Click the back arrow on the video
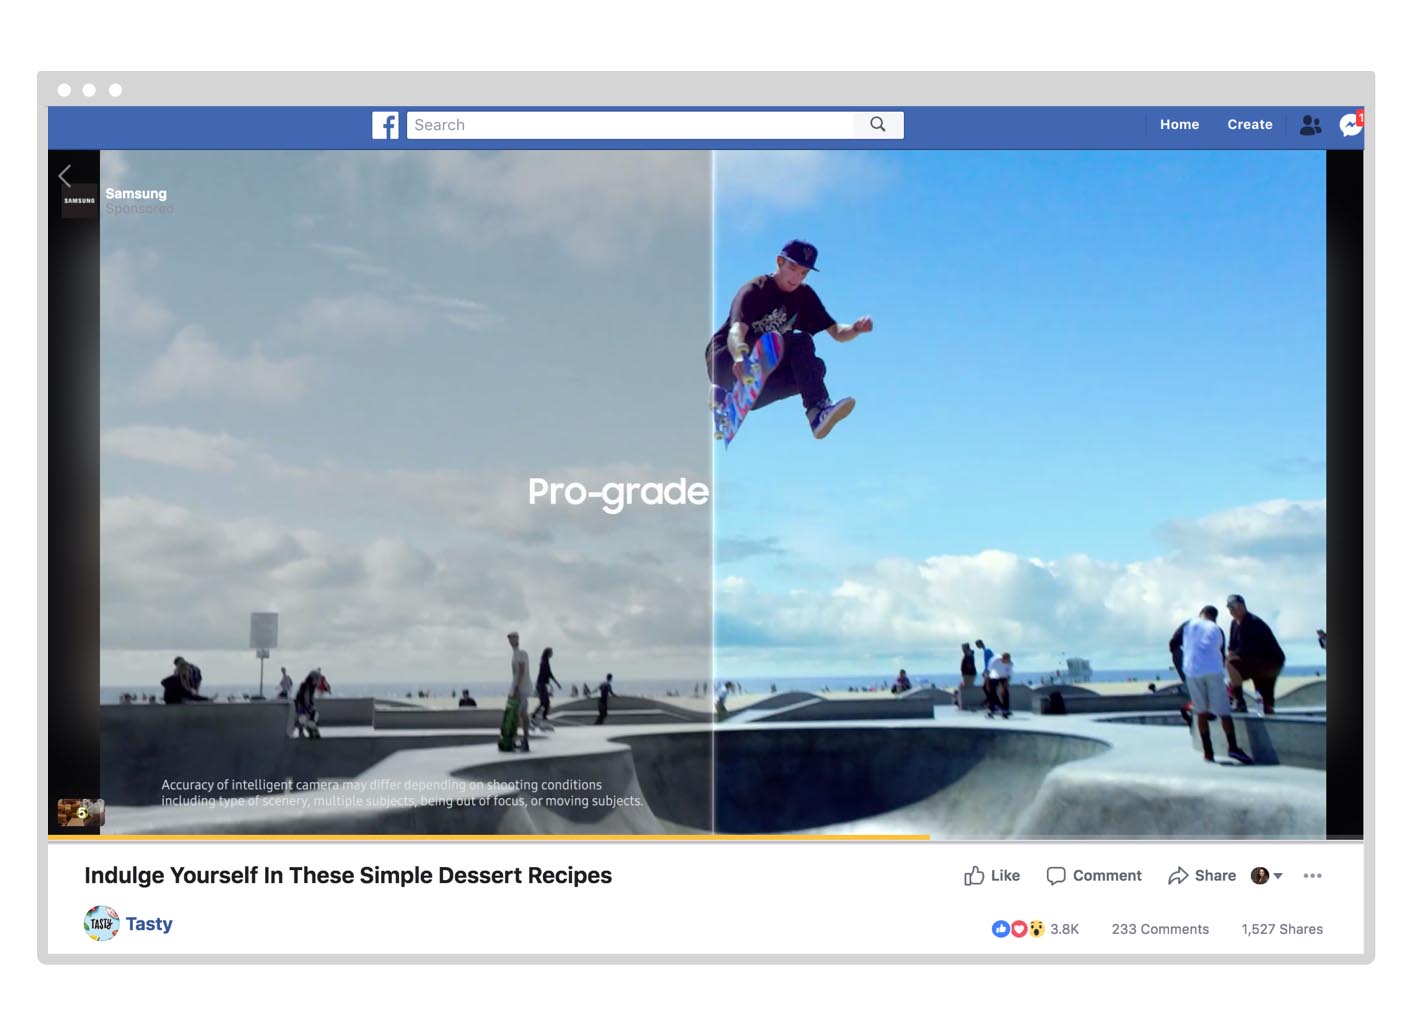Viewport: 1413px width, 1035px height. click(x=65, y=176)
